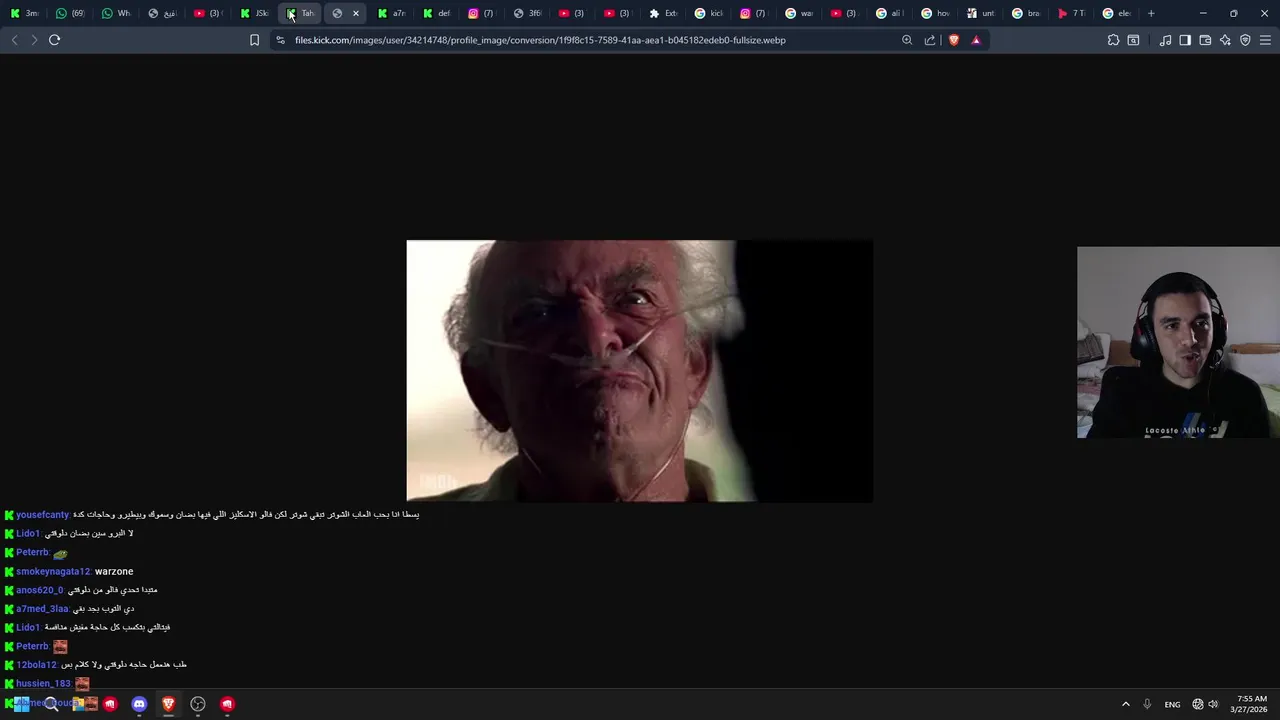Image resolution: width=1280 pixels, height=720 pixels.
Task: Switch to the first Instagram (7) tab
Action: tap(482, 13)
